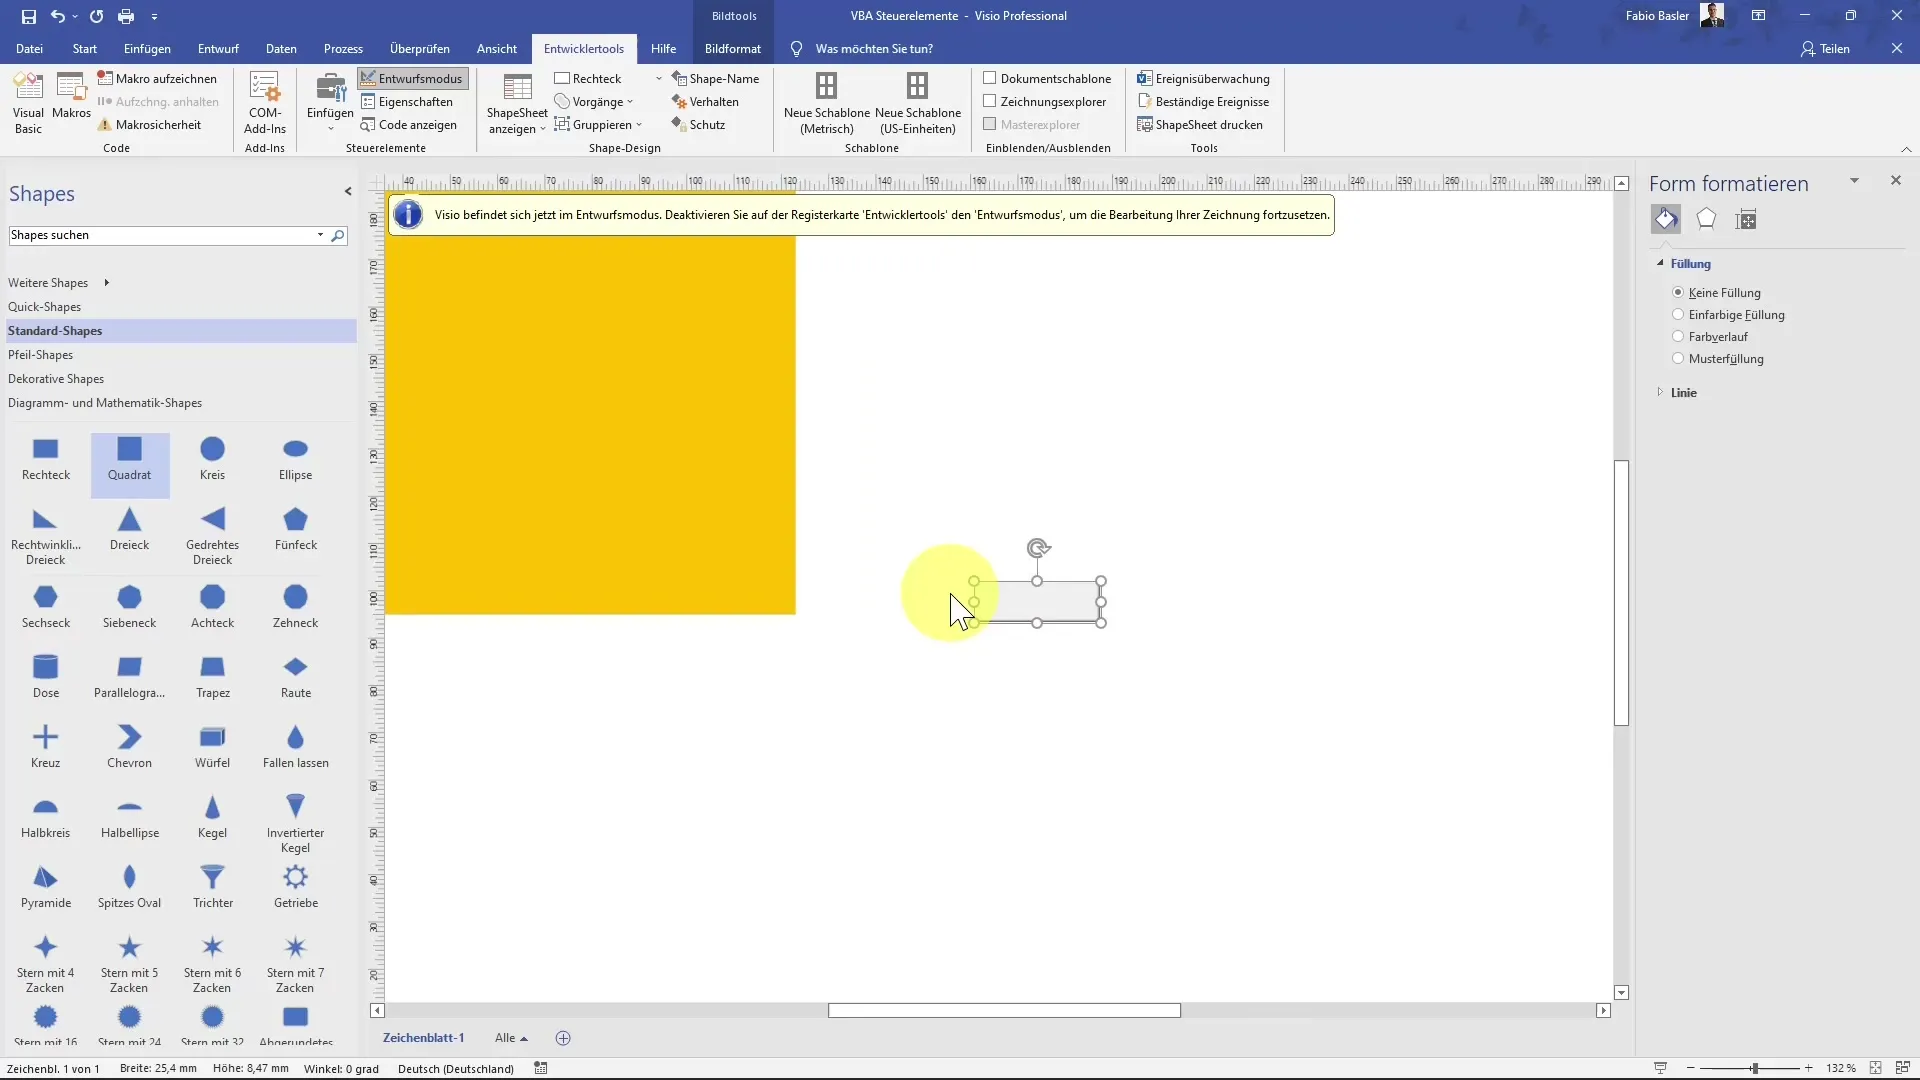Image resolution: width=1920 pixels, height=1080 pixels.
Task: Open the Effekte pentagon tab in Form formatieren
Action: click(x=1706, y=219)
